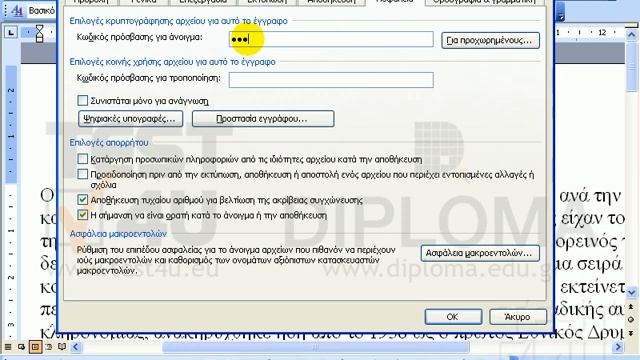
Task: Click 'Κωδικός πρόσβασης για άνοιγμα:' label
Action: [140, 37]
